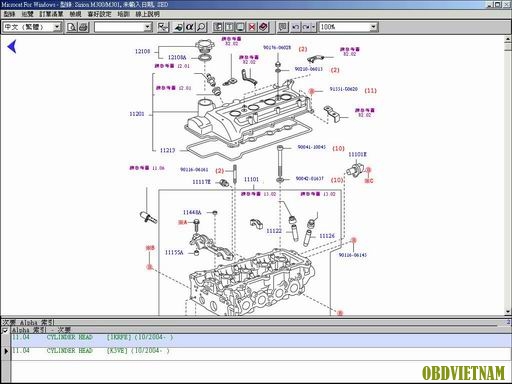Open the 100% zoom dropdown
The width and height of the screenshot is (512, 384).
point(373,27)
